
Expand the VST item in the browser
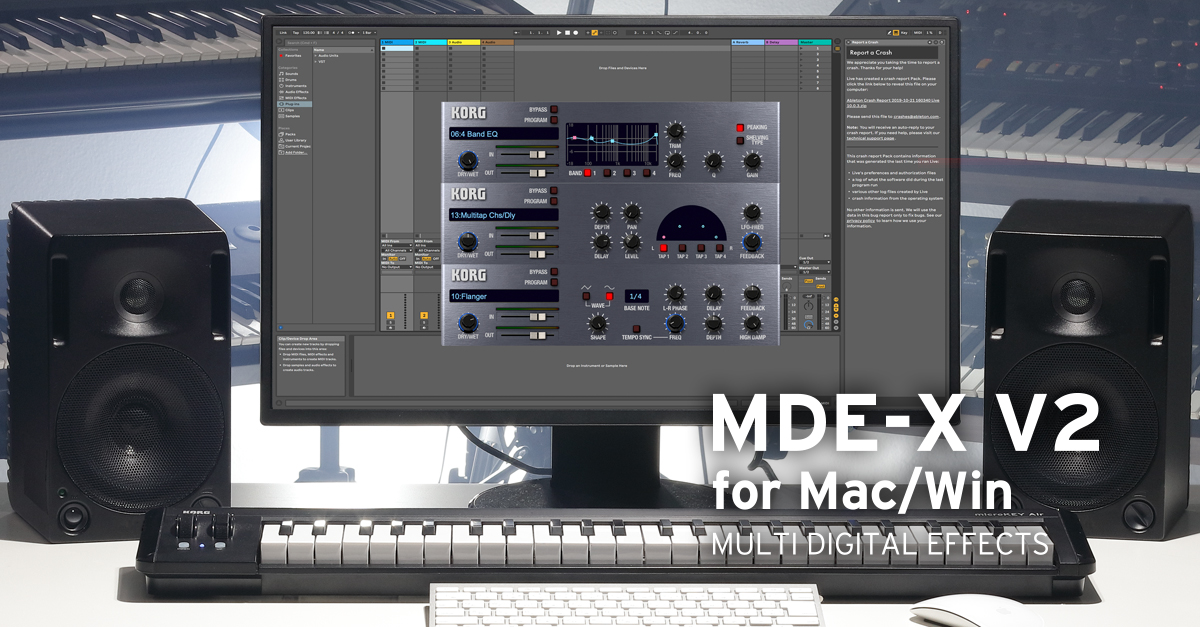323,62
